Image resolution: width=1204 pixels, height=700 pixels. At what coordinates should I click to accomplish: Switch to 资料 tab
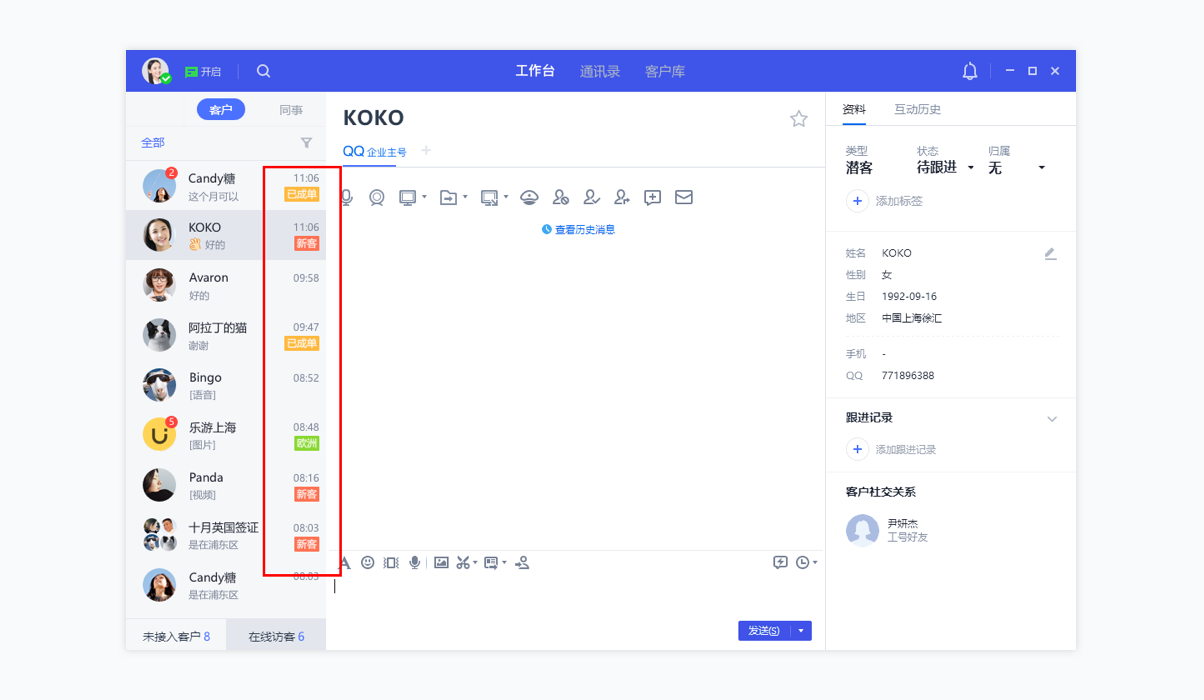854,110
